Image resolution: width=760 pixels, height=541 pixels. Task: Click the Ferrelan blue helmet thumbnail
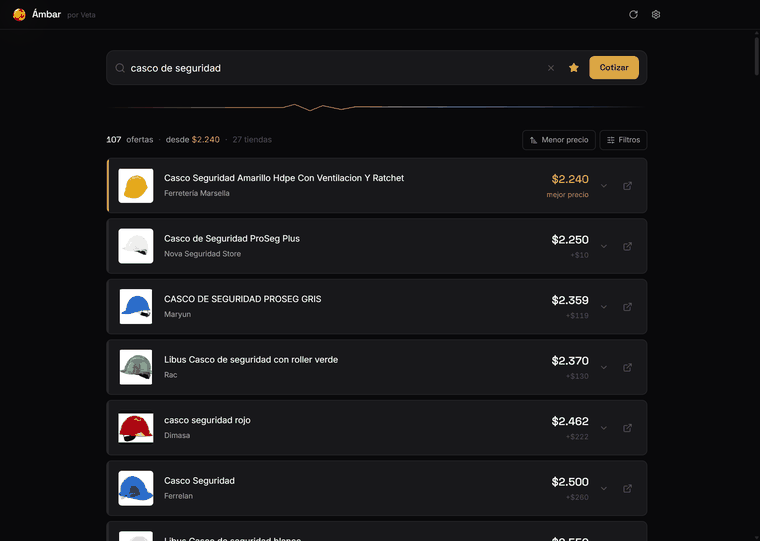tap(136, 488)
